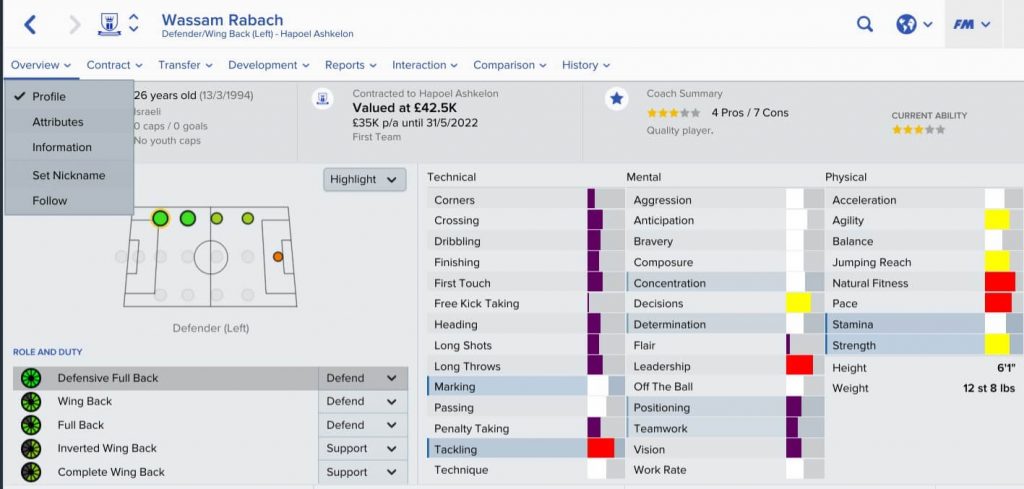Click the Set Nickname option
The height and width of the screenshot is (489, 1024).
pyautogui.click(x=68, y=175)
